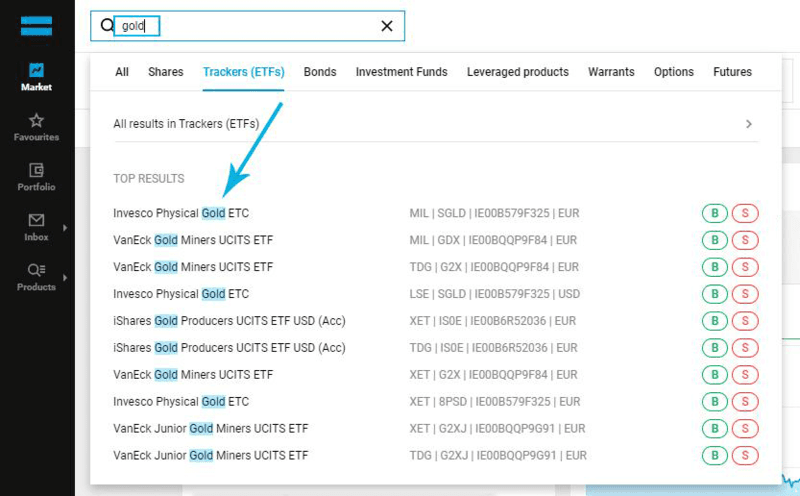The image size is (800, 496).
Task: Sell VanEck Gold Miners MIL GDX
Action: (x=745, y=240)
